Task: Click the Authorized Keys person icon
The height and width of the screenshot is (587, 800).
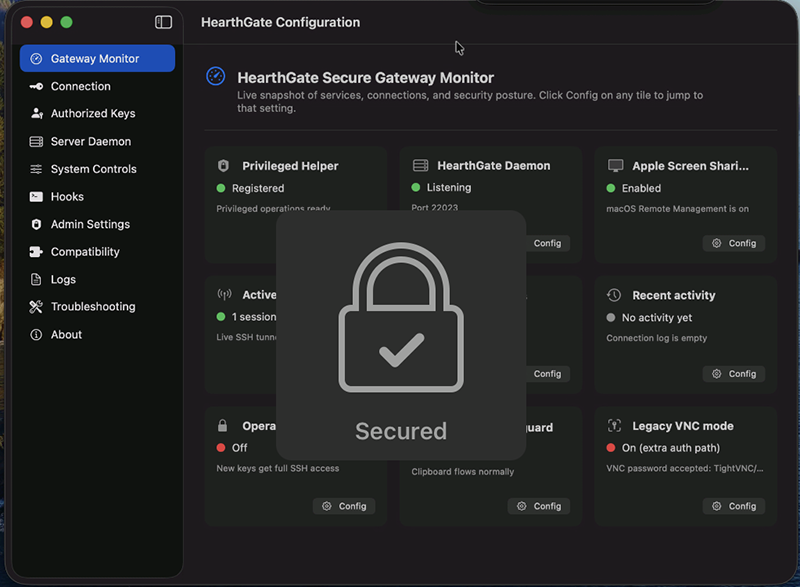Action: (36, 113)
